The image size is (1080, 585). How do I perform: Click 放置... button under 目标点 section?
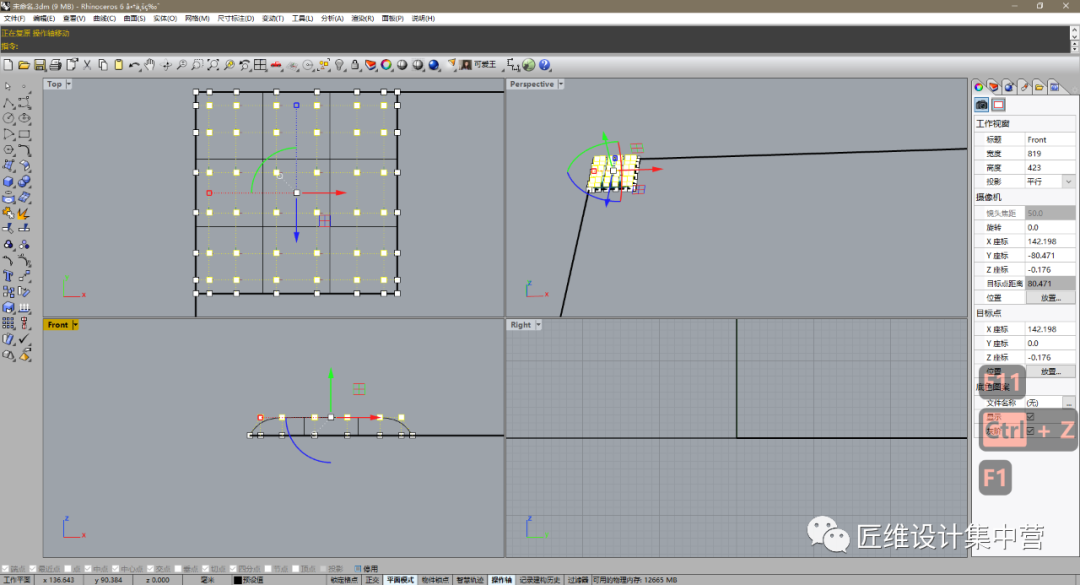(x=1050, y=371)
